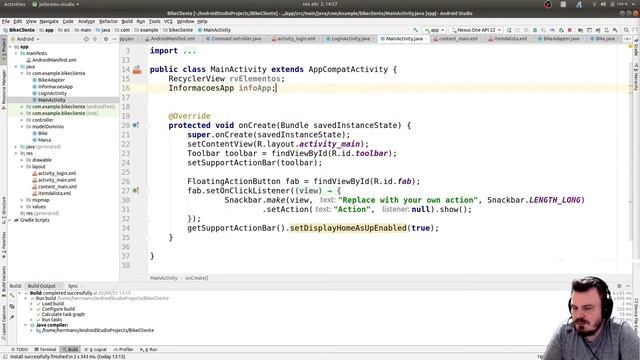The image size is (640, 360).
Task: Click the Build panel hammer rebuild icon
Action: point(12,296)
